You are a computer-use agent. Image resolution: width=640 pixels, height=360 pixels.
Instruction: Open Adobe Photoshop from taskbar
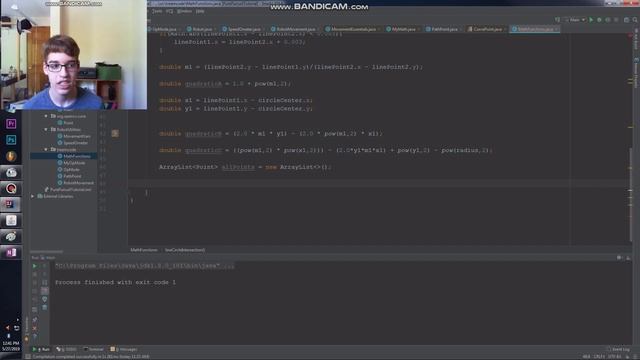tap(11, 140)
